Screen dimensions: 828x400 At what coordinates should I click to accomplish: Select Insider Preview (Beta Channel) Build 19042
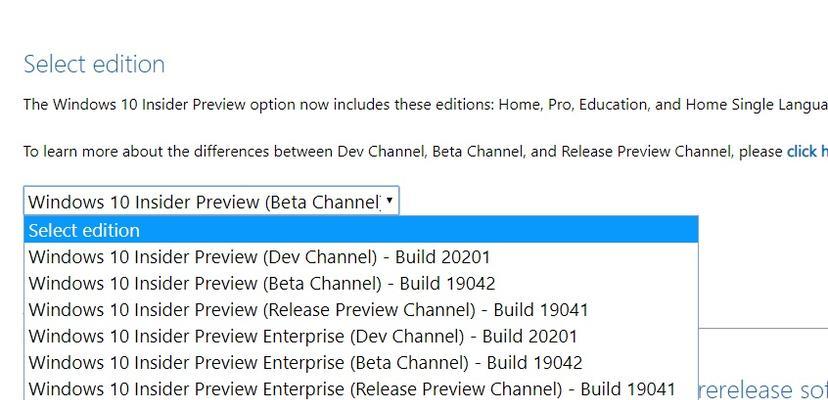361,283
